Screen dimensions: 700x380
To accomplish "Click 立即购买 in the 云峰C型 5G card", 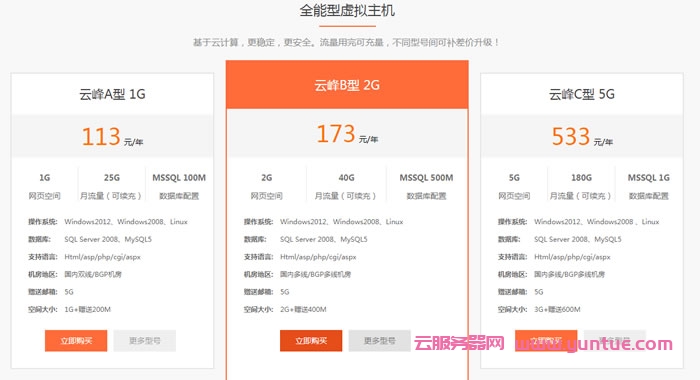I will (x=546, y=341).
